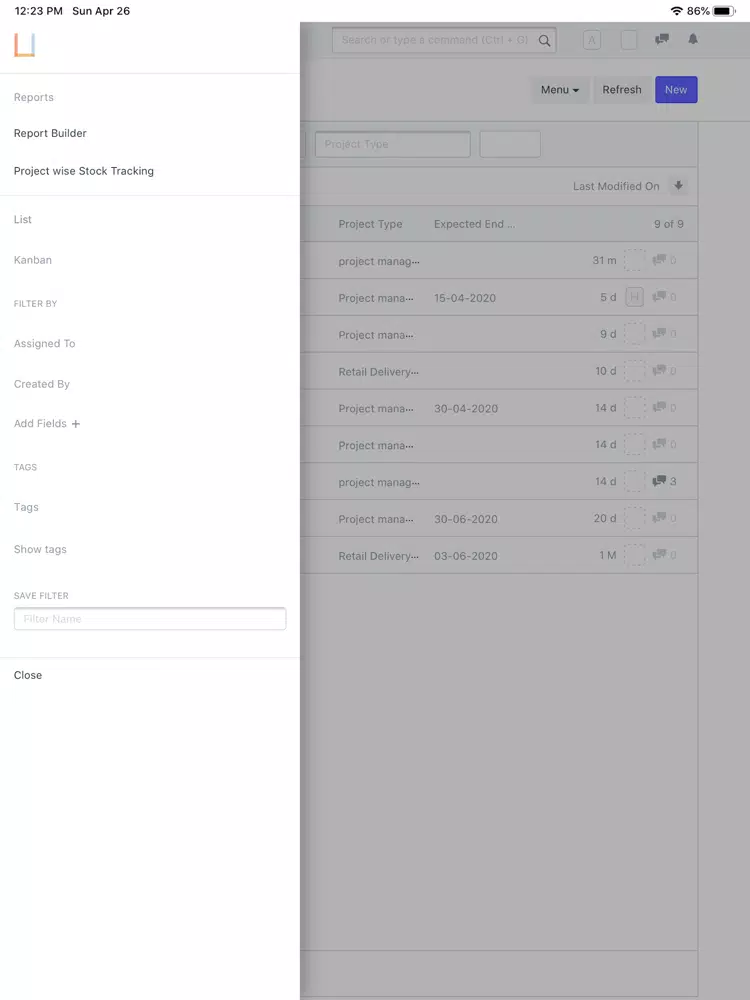
Task: Click the New button
Action: pos(676,90)
